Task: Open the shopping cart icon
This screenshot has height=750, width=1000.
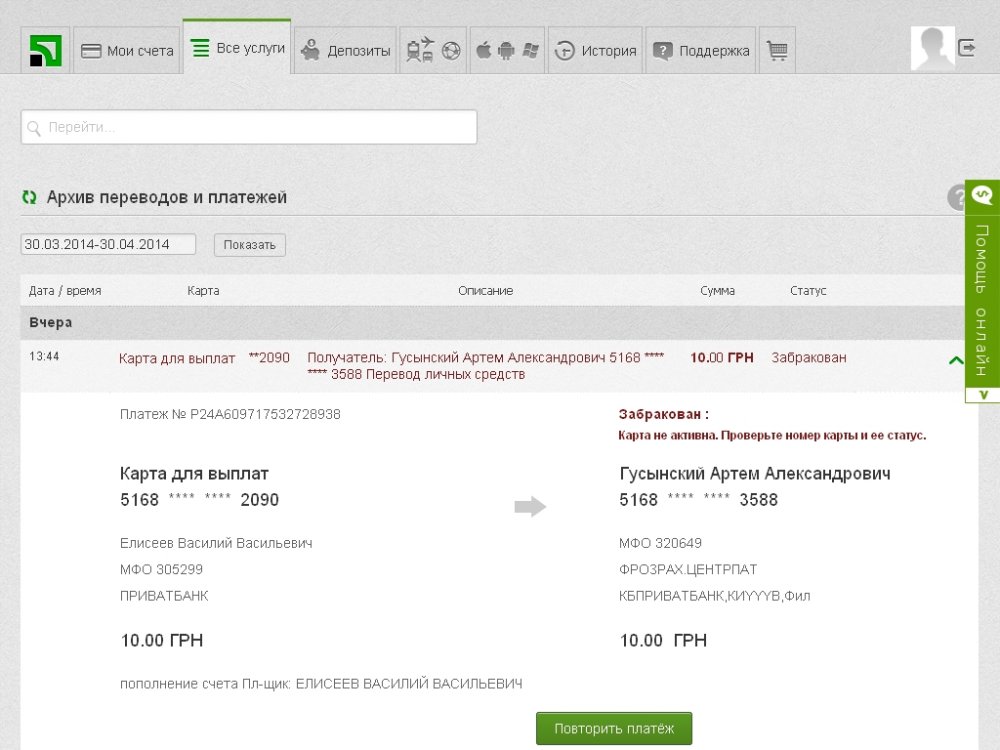Action: pos(777,51)
